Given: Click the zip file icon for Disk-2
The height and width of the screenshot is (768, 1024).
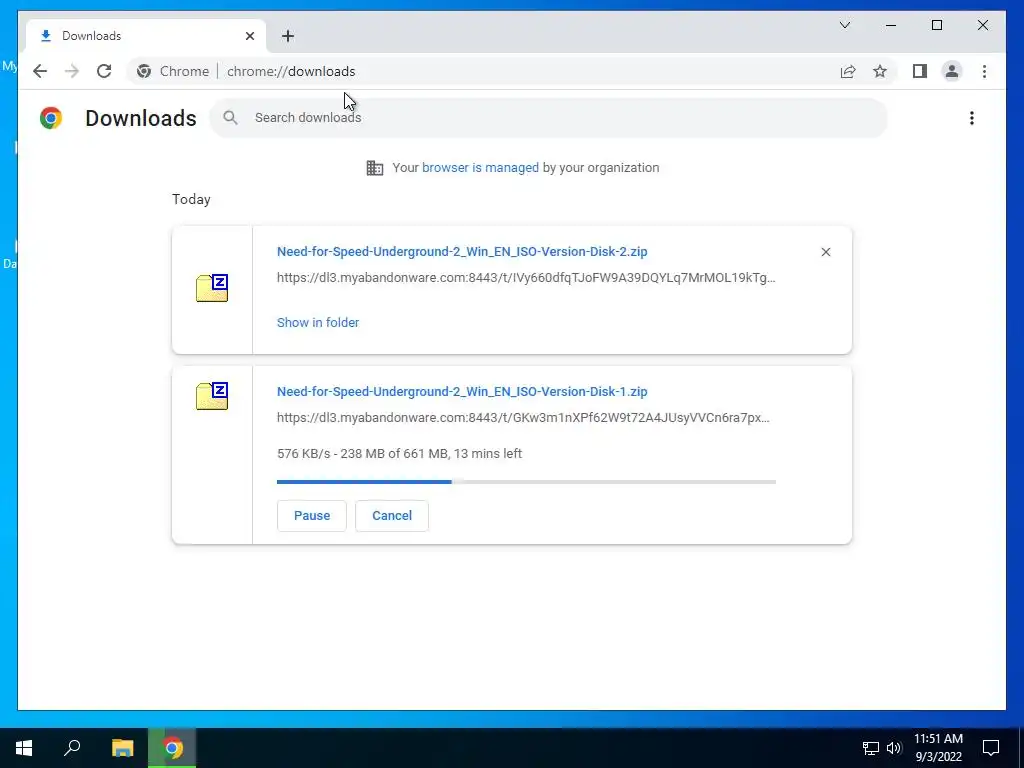Looking at the screenshot, I should pos(212,288).
